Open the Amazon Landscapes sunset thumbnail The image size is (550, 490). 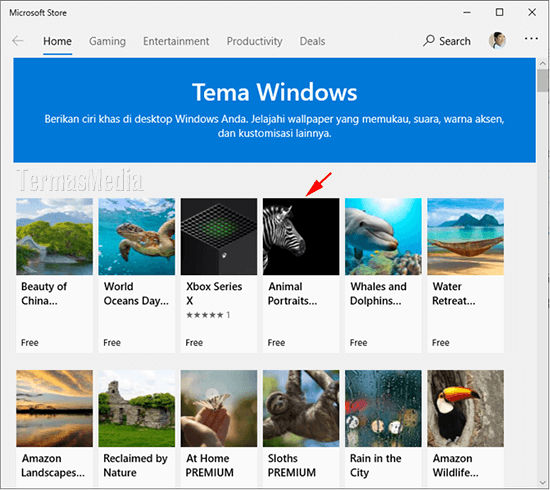pyautogui.click(x=55, y=408)
